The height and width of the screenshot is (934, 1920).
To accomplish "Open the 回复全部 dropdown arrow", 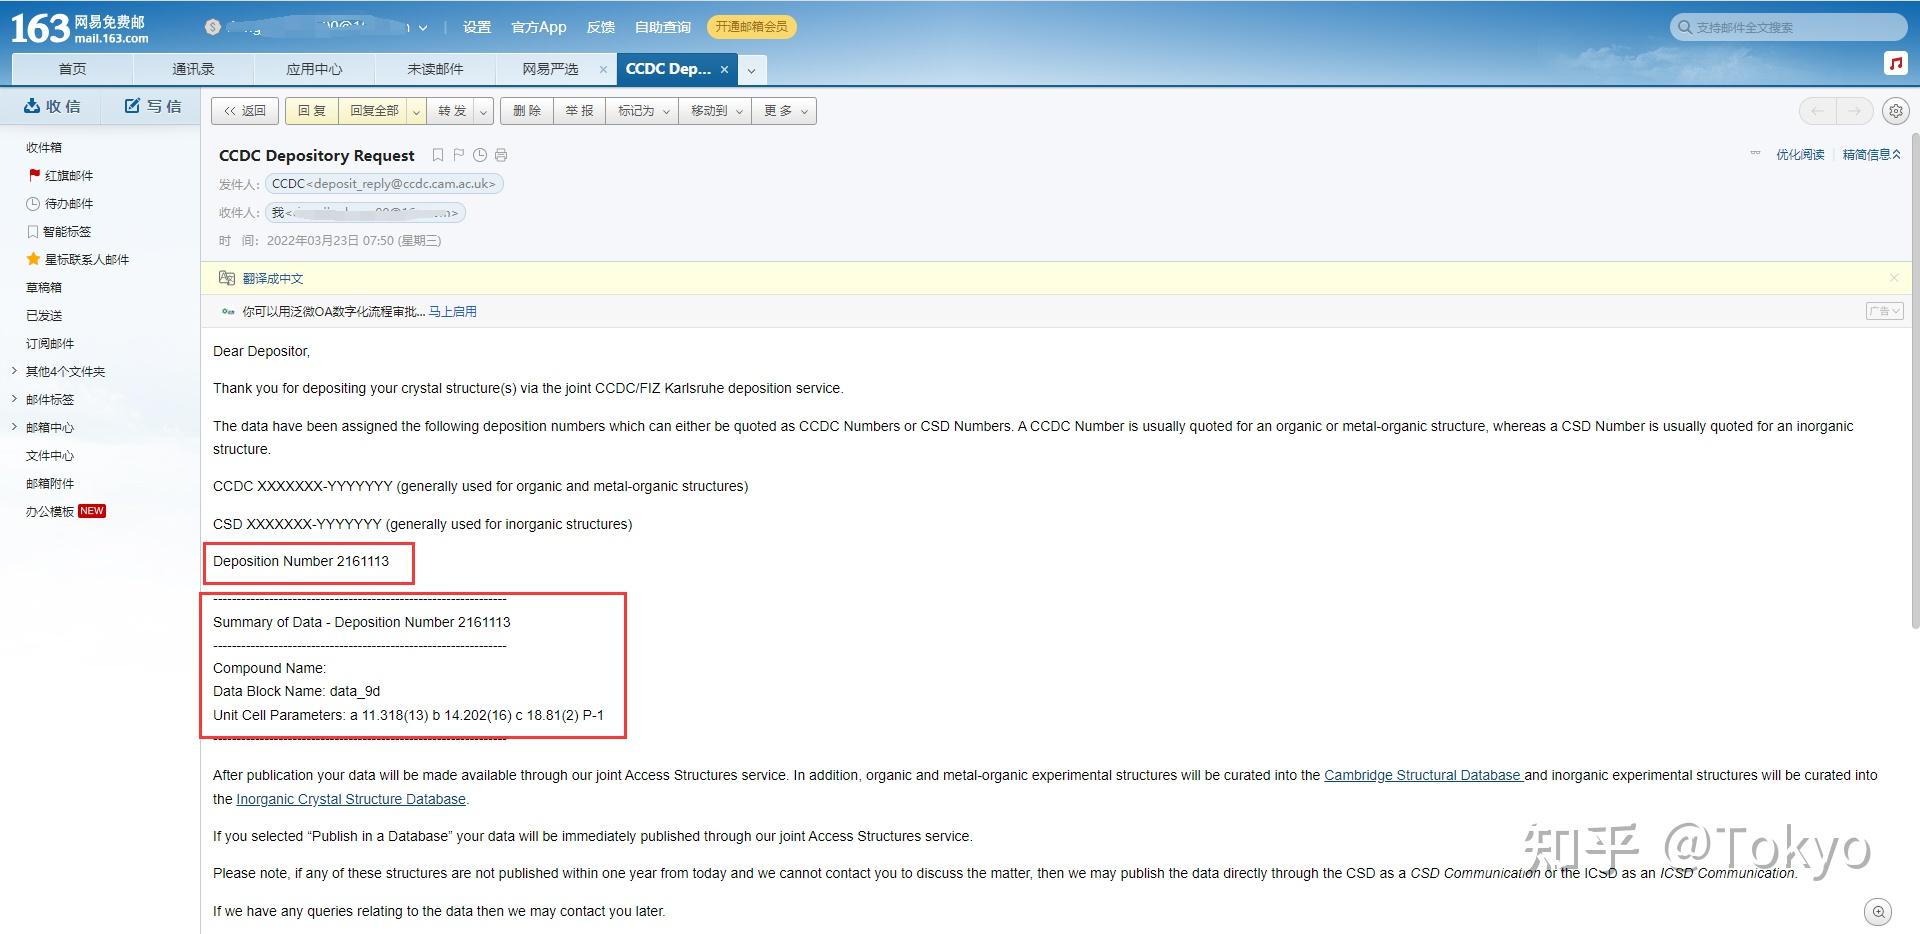I will [416, 111].
